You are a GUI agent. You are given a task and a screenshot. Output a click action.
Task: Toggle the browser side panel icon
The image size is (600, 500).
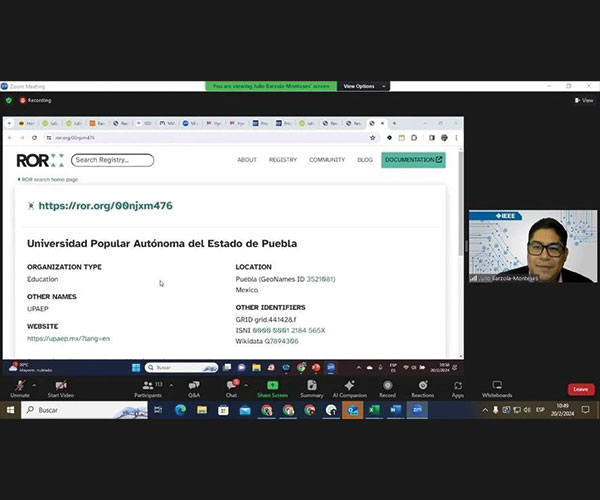[432, 138]
